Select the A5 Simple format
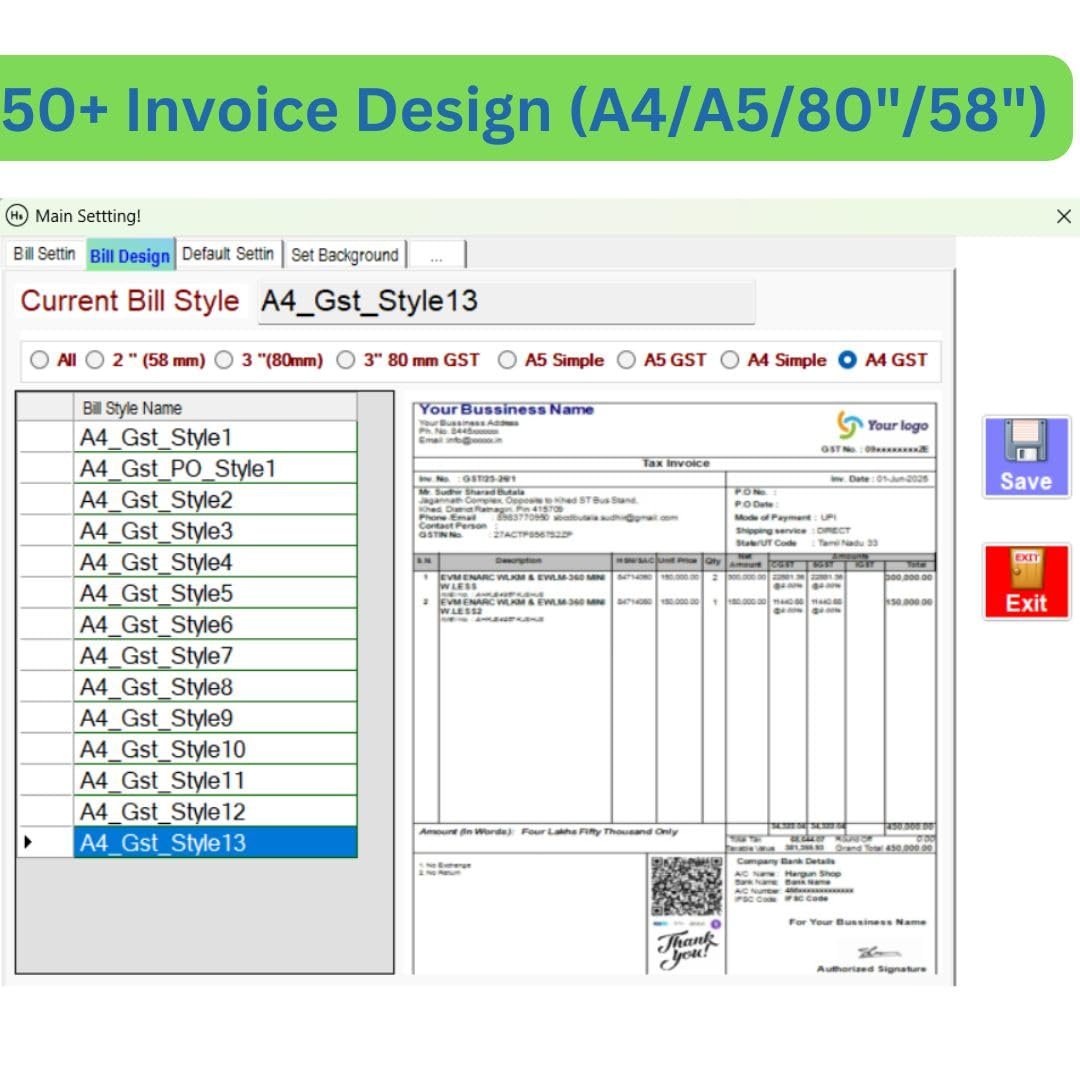 coord(508,360)
